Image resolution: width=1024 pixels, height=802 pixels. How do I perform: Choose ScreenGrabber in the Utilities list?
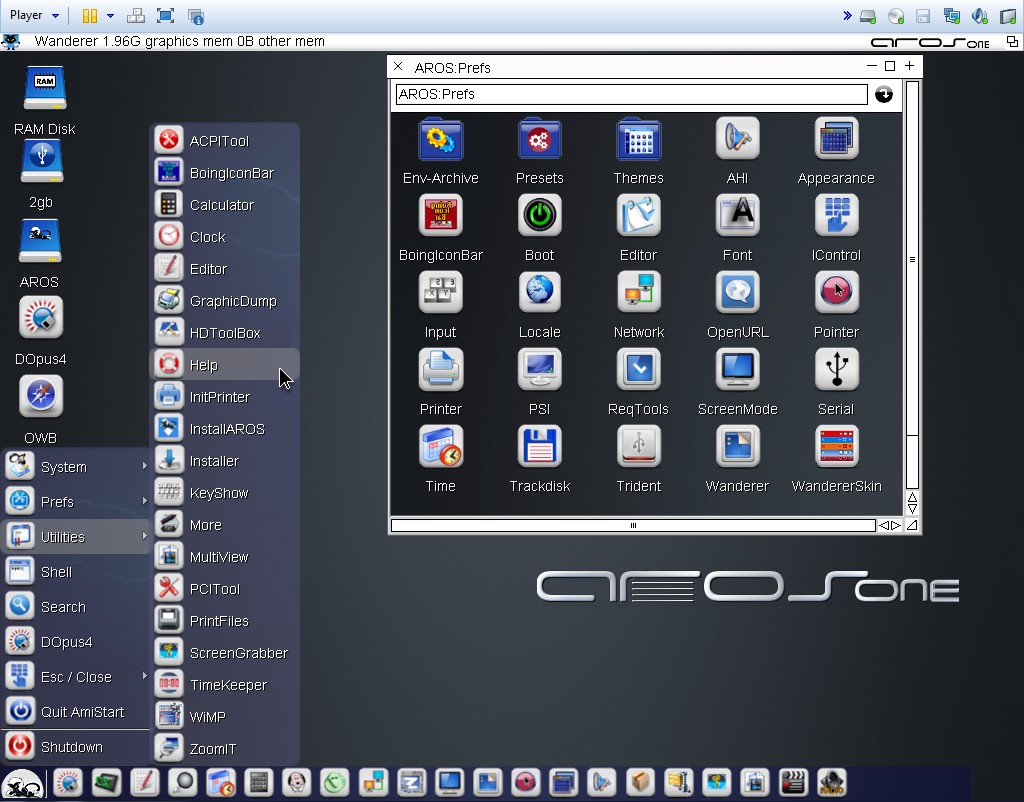point(238,653)
